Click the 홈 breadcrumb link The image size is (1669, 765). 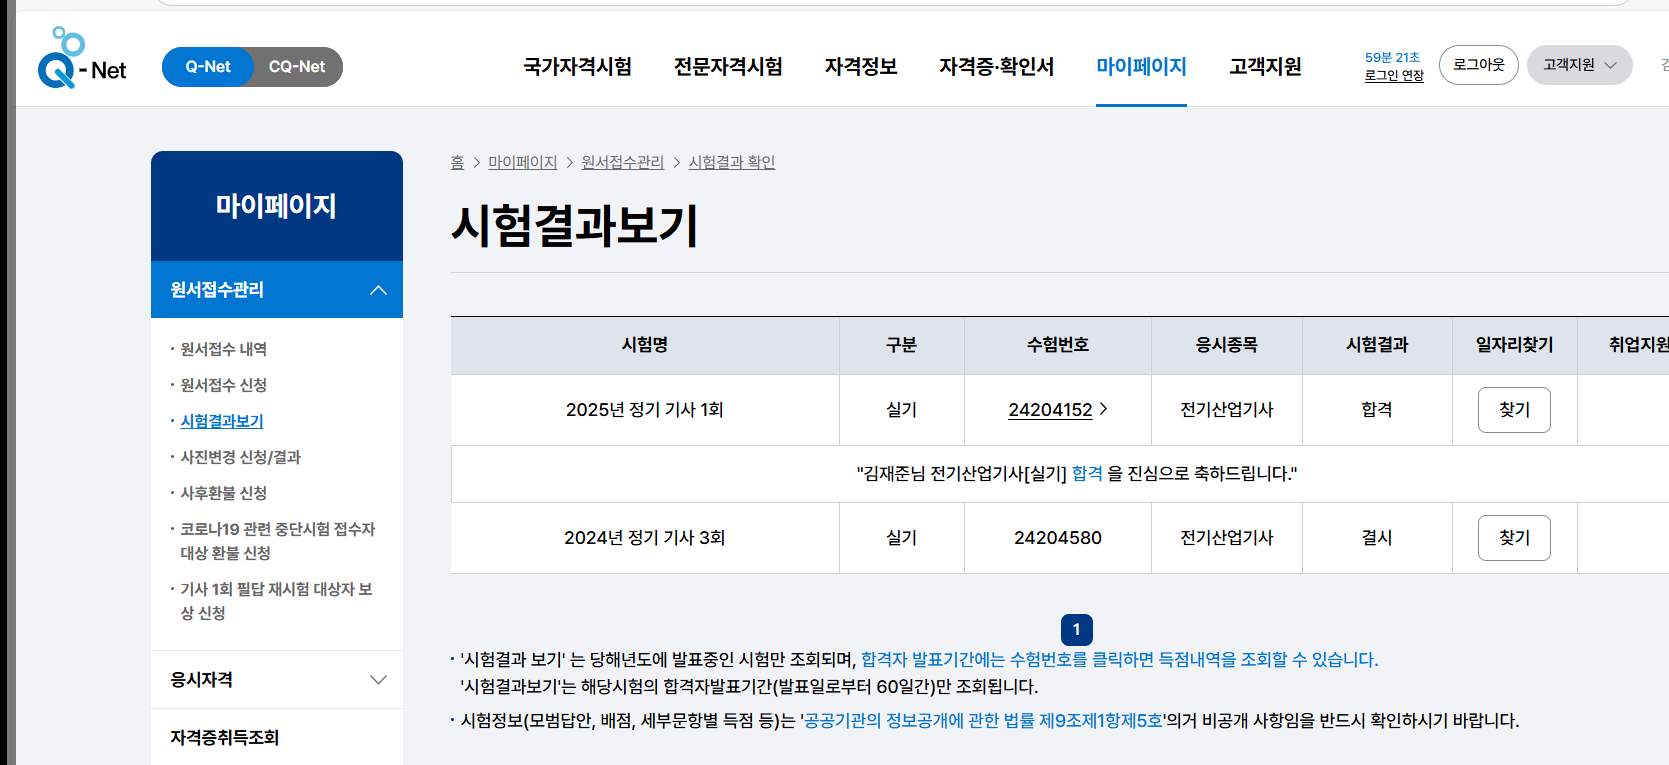click(x=457, y=162)
